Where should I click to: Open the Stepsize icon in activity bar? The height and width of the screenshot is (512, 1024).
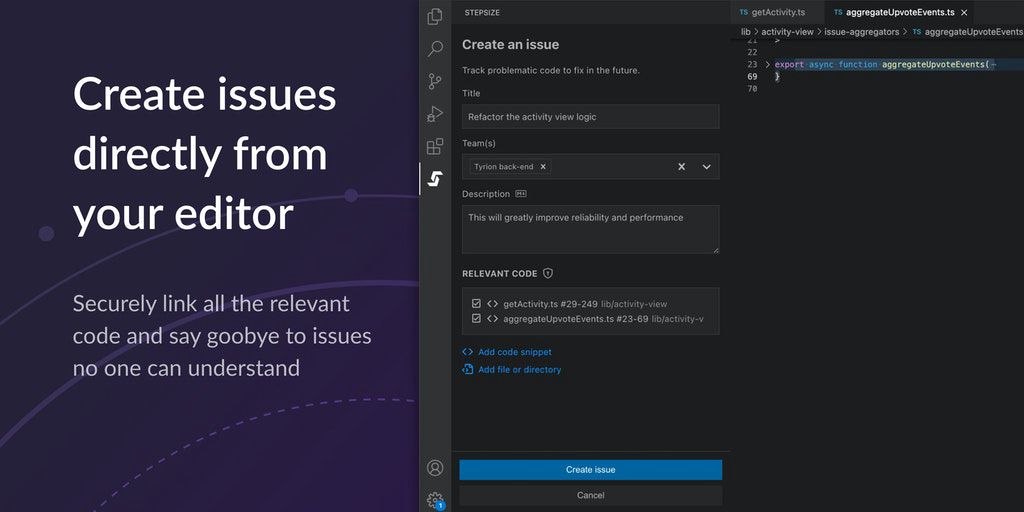pyautogui.click(x=435, y=179)
